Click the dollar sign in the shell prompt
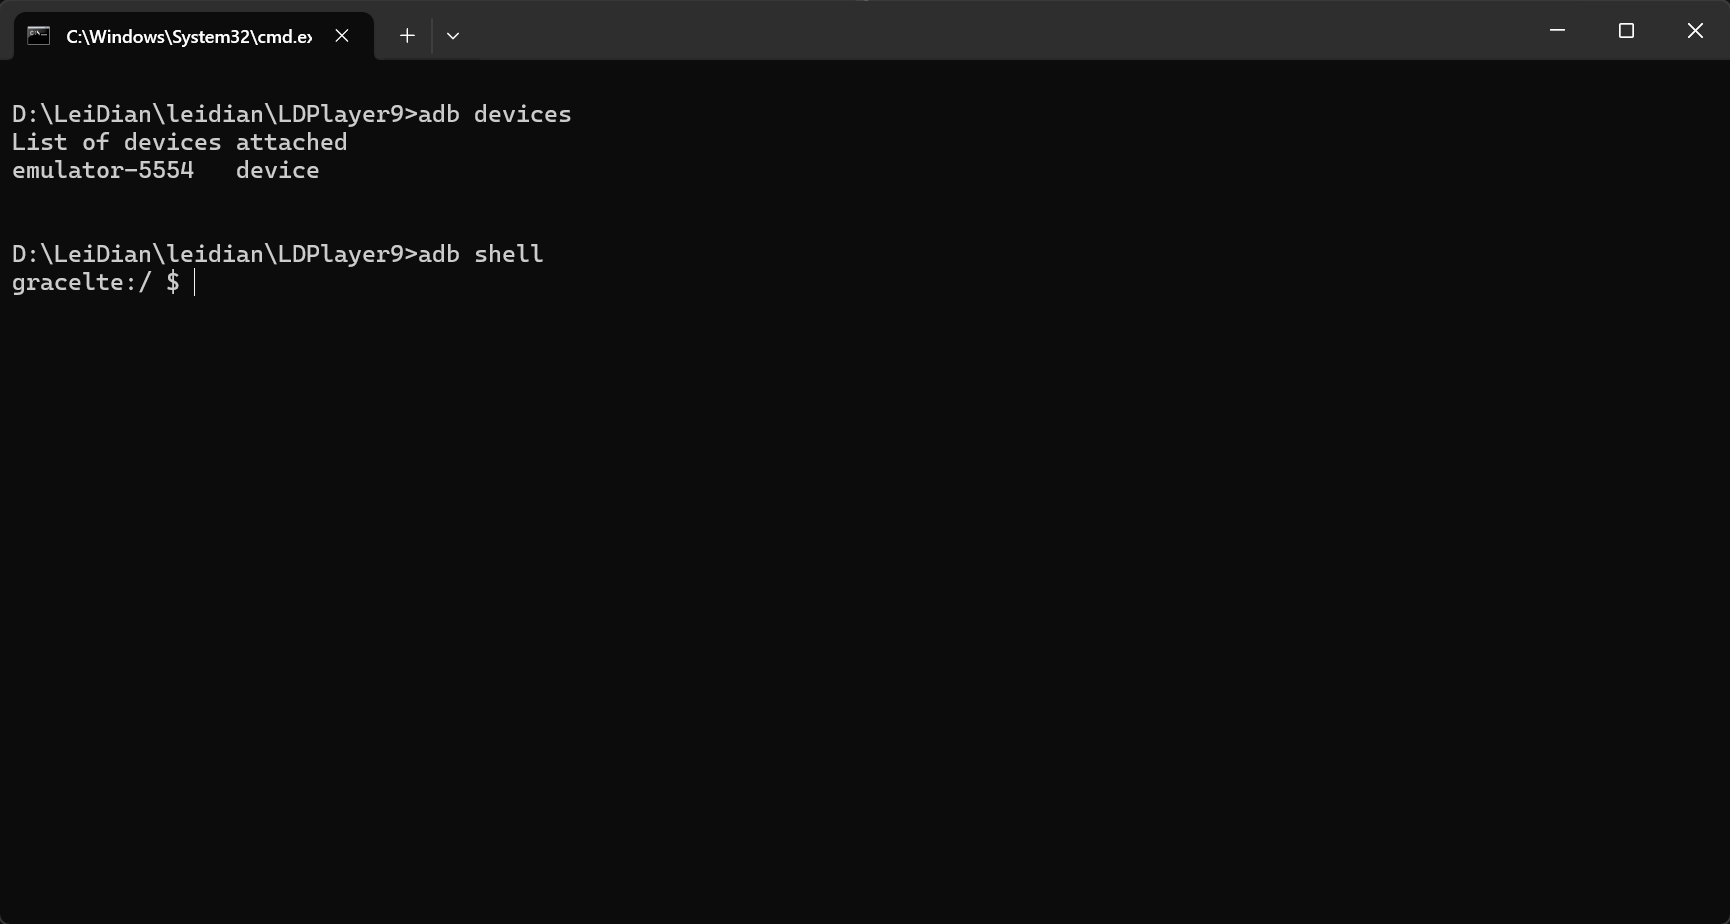 [x=173, y=282]
